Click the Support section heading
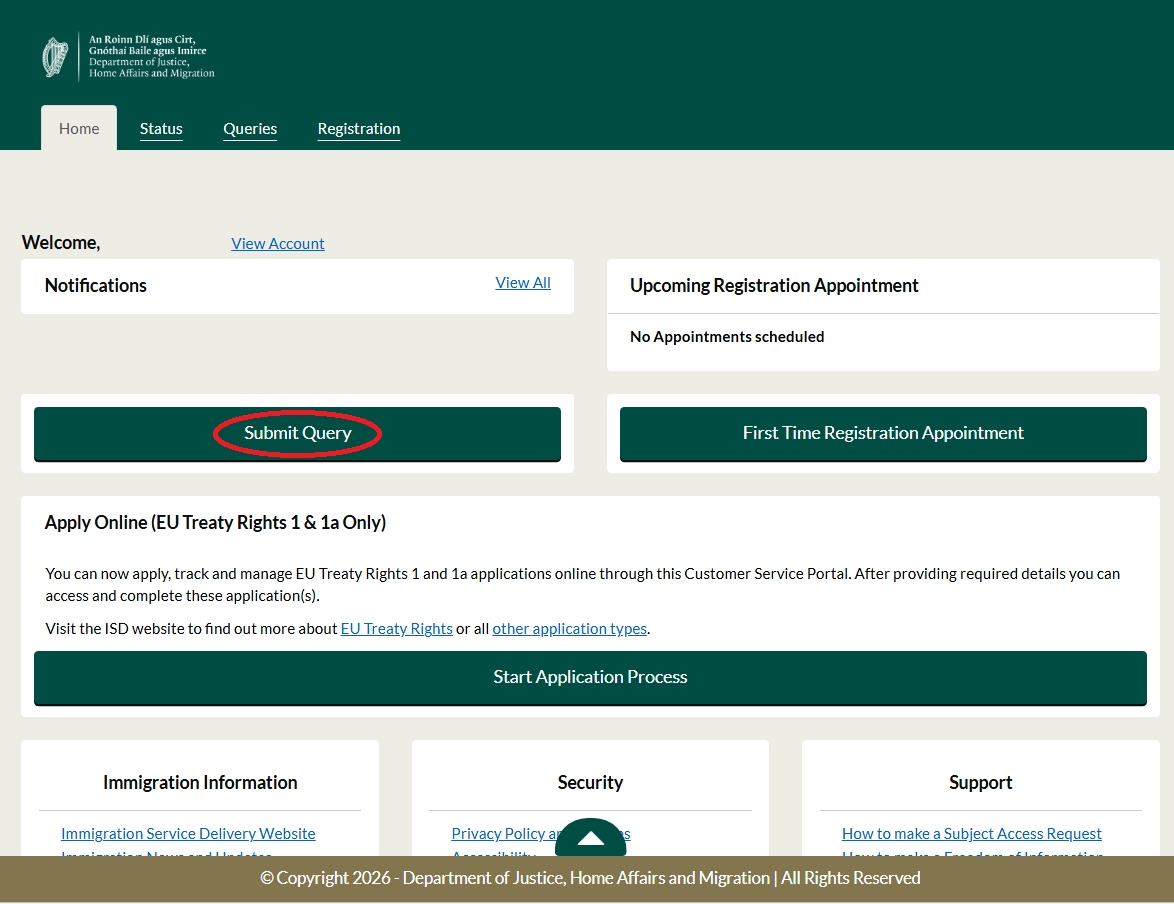The height and width of the screenshot is (904, 1174). (x=980, y=783)
